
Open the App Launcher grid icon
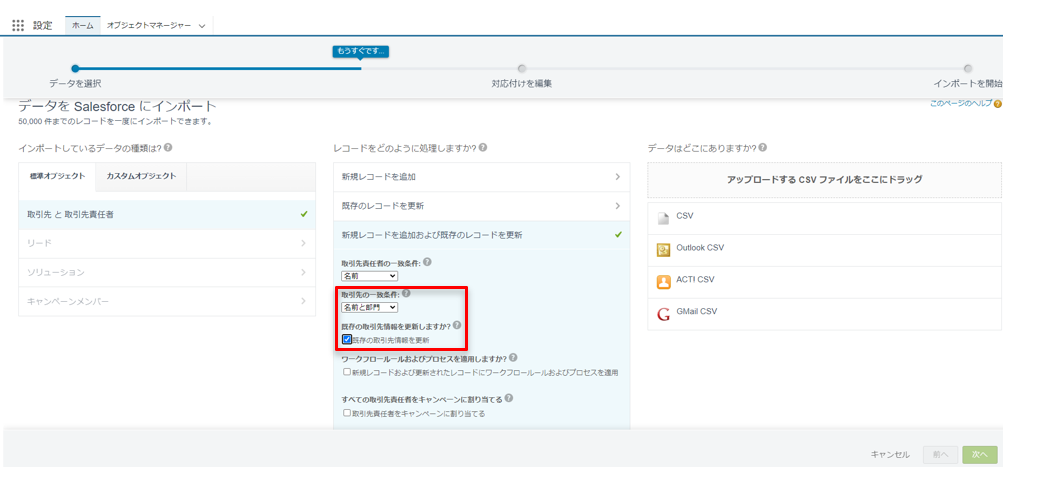point(18,25)
